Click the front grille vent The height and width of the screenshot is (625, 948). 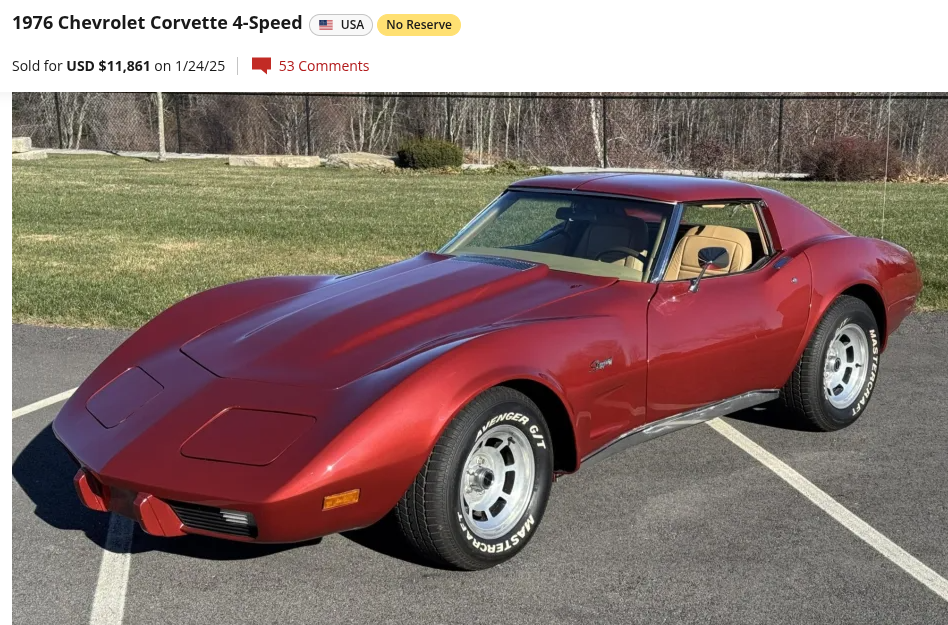point(213,519)
